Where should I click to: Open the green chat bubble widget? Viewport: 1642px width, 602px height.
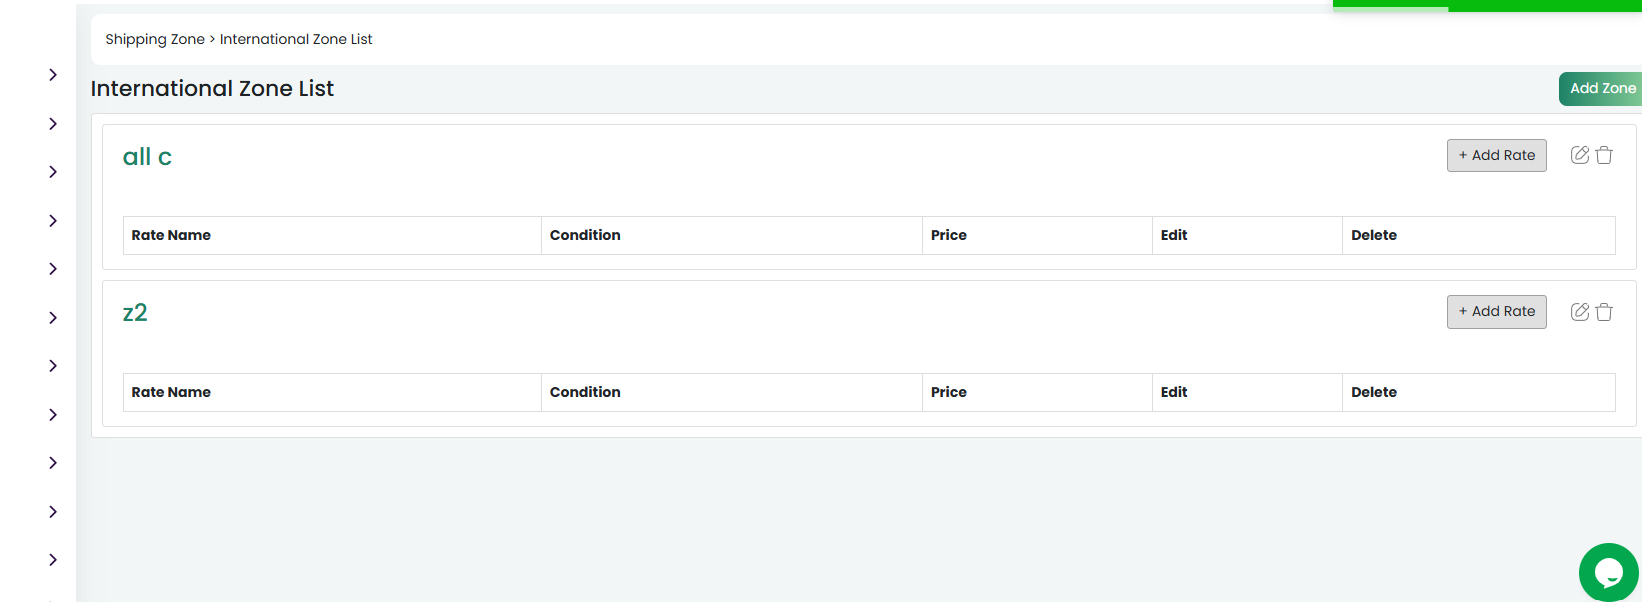click(1608, 572)
